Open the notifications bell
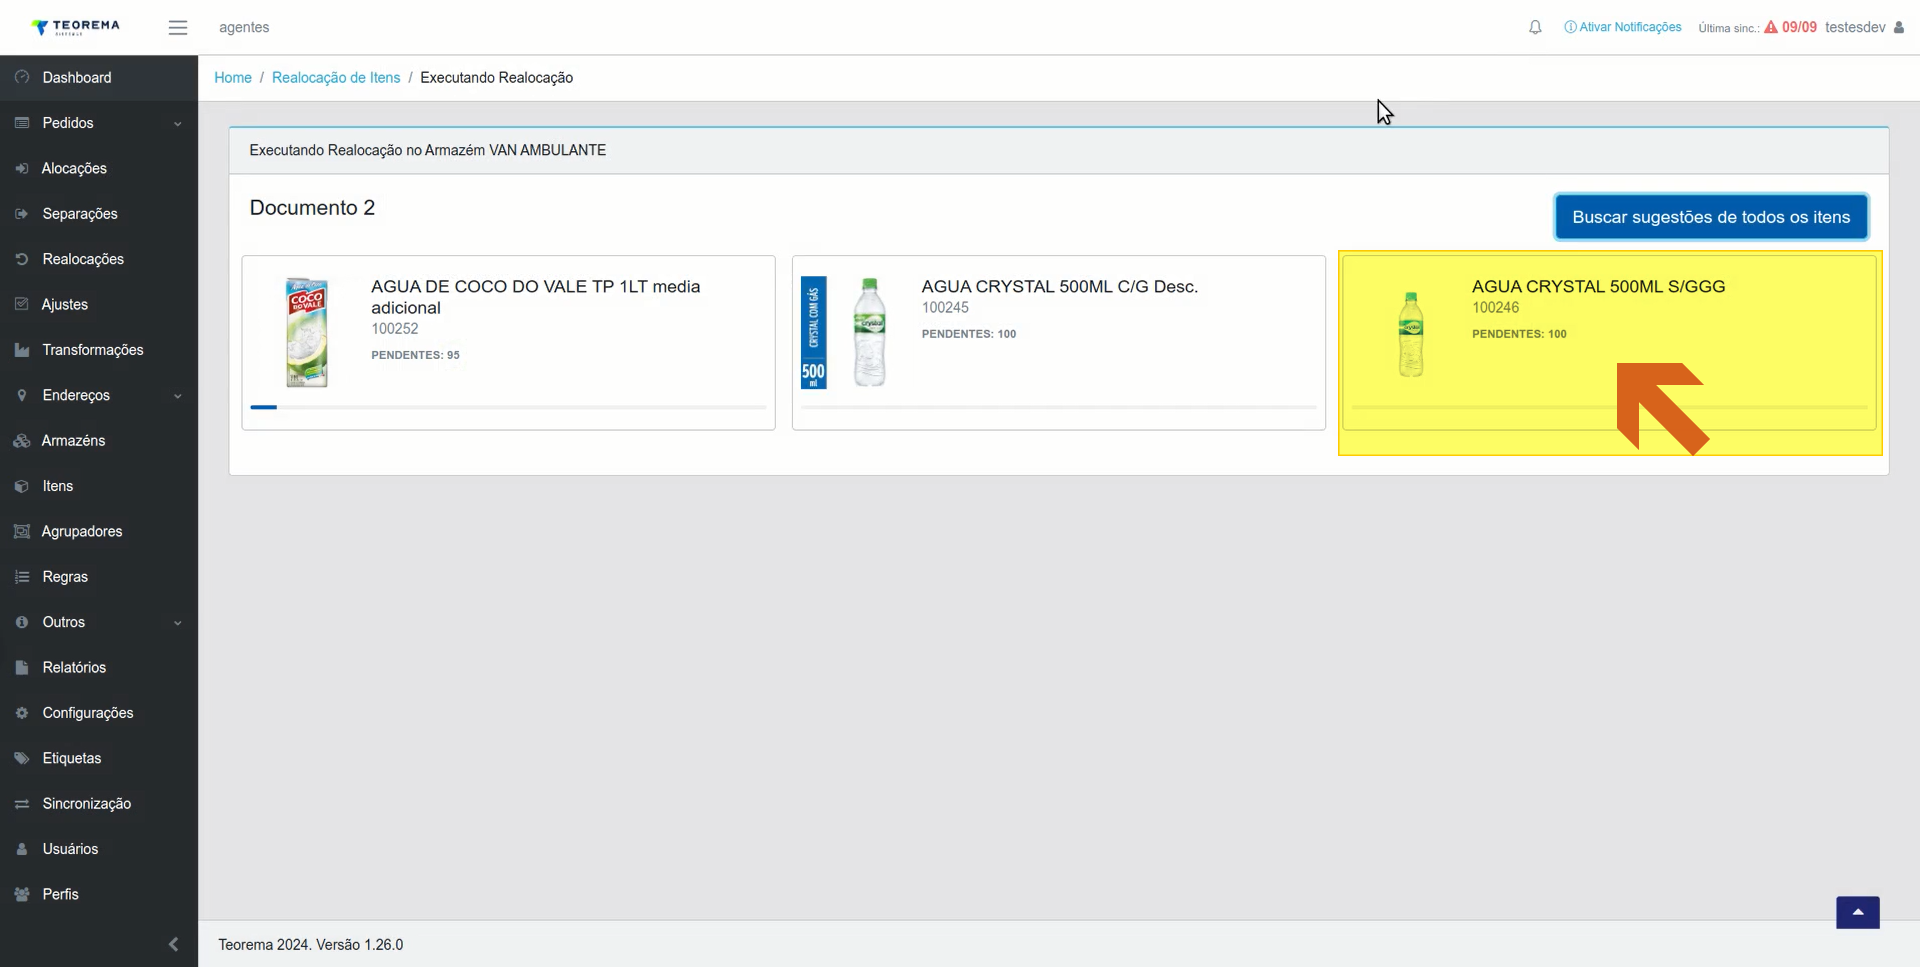The height and width of the screenshot is (967, 1920). 1535,27
